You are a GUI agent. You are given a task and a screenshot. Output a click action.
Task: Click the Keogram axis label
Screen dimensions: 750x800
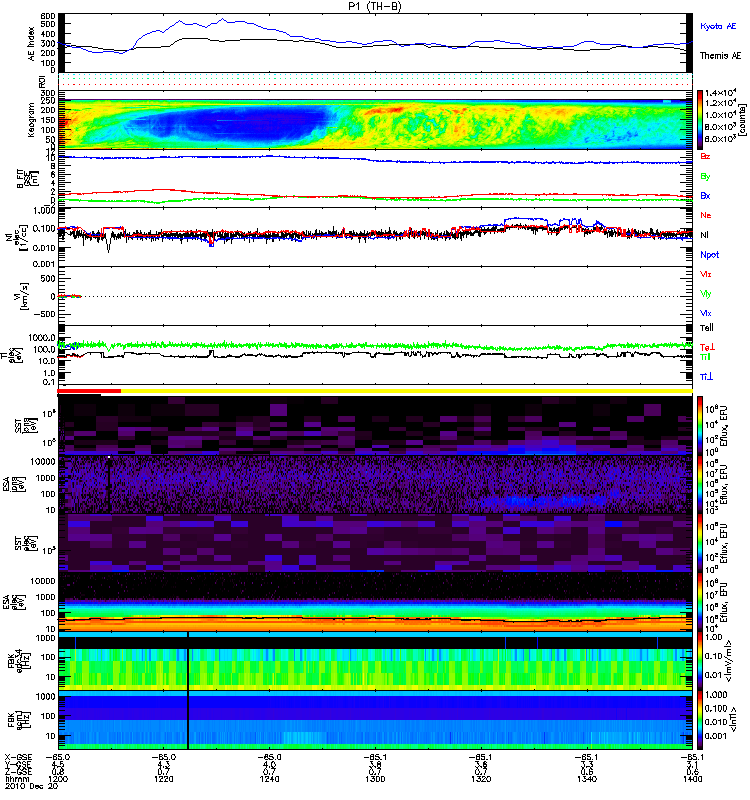tap(31, 120)
